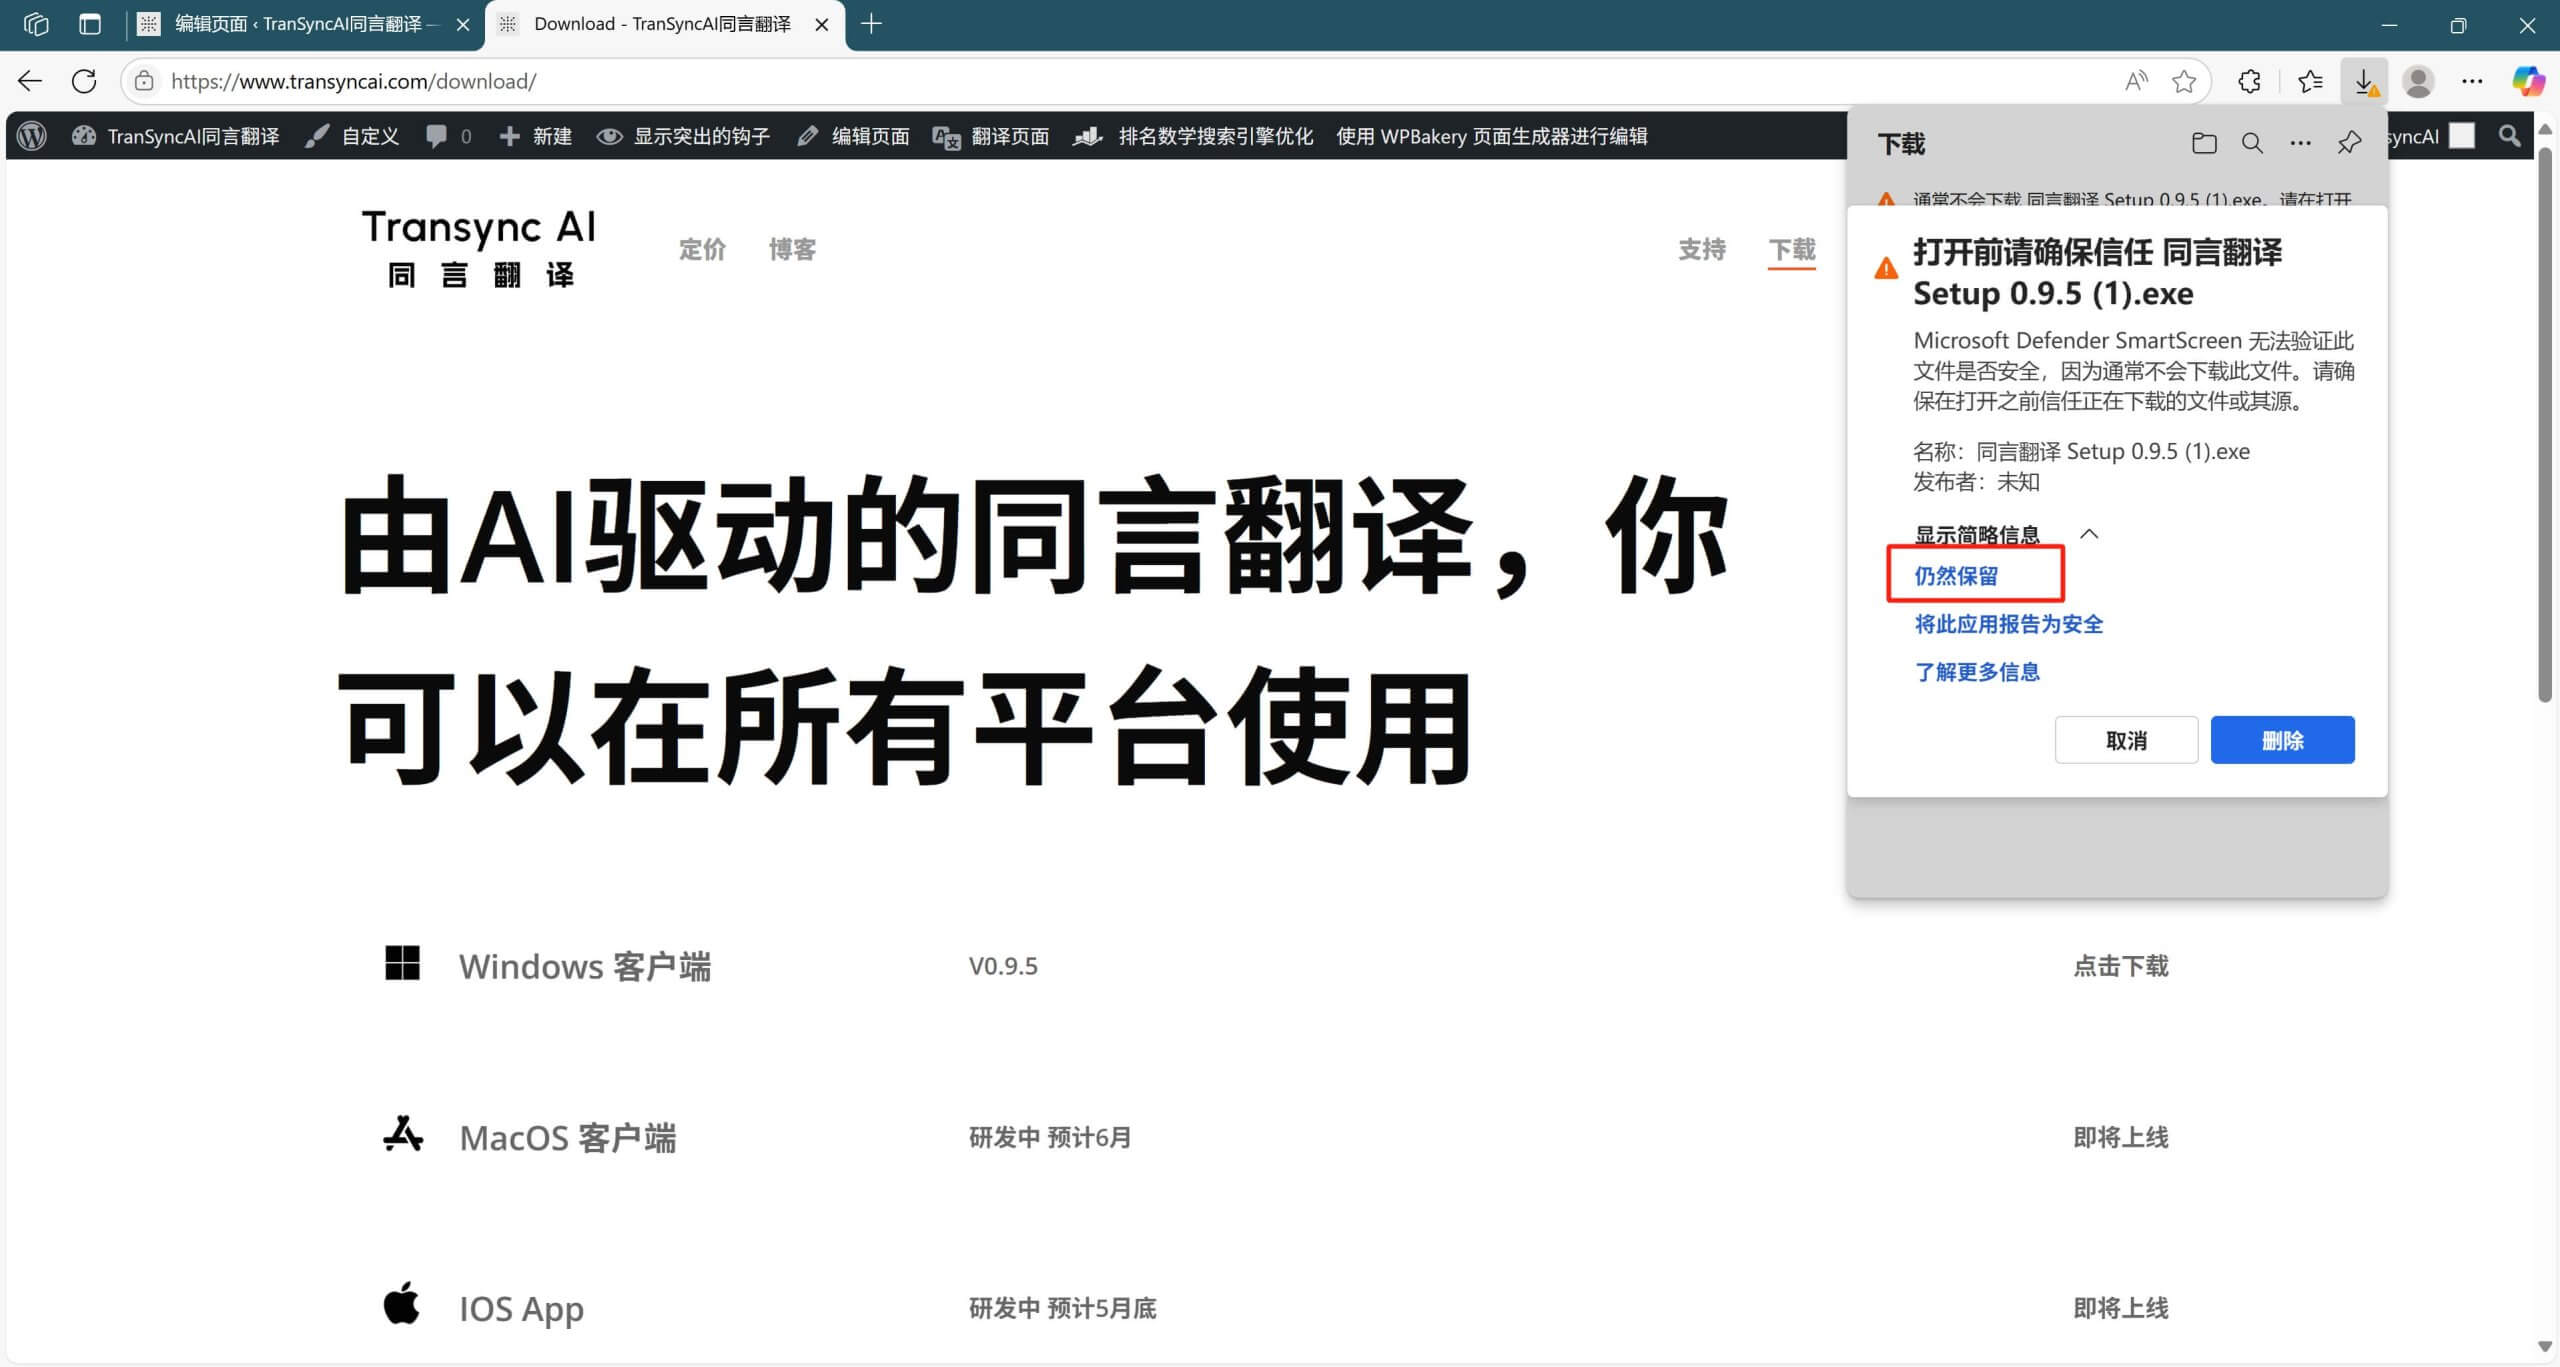Screen dimensions: 2560x1367
Task: Open the 支持 navigation link
Action: [1702, 249]
